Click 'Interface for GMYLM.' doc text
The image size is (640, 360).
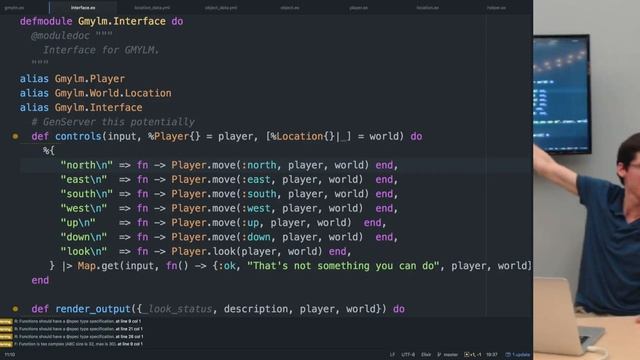(x=101, y=50)
